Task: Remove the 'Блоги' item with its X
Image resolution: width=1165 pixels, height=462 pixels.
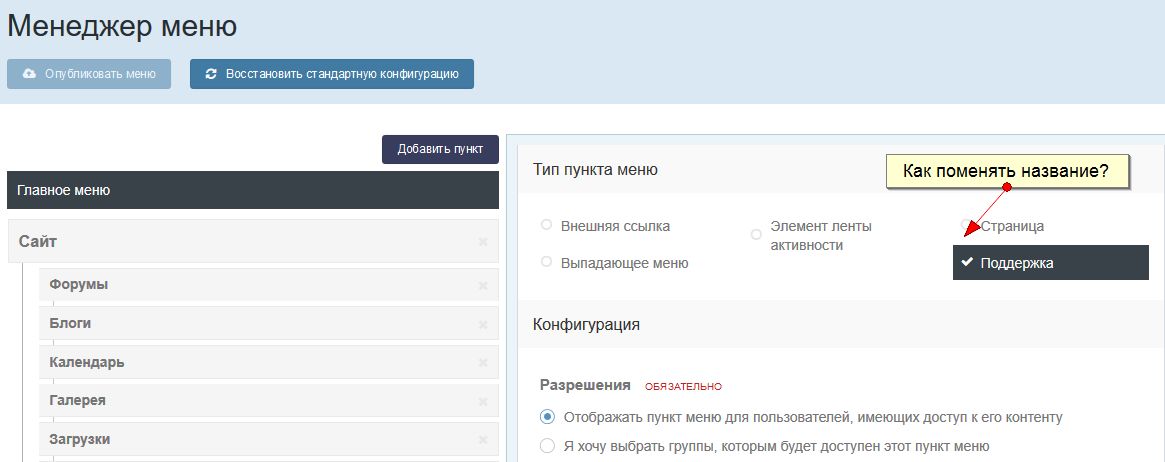Action: (x=483, y=325)
